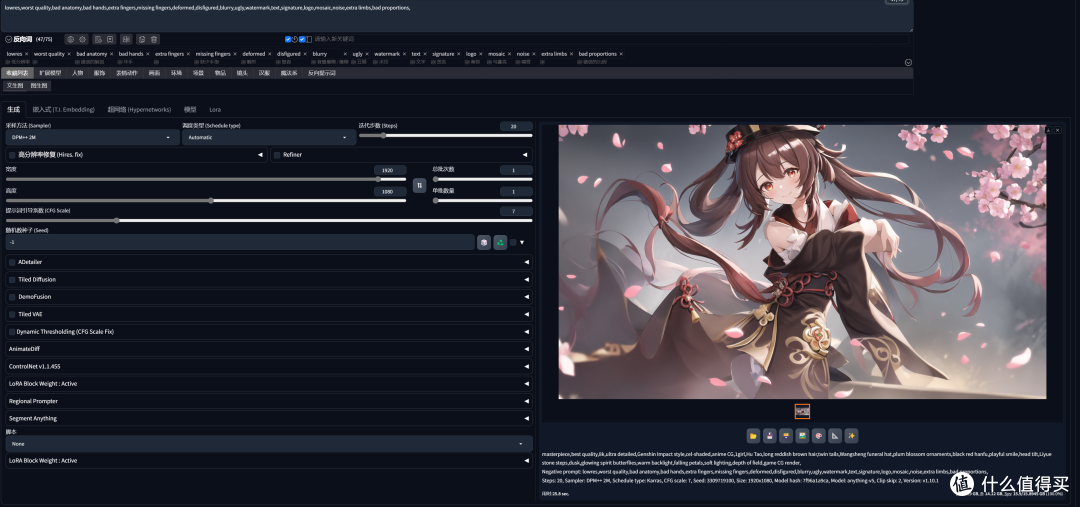1080x507 pixels.
Task: Select the 汉服 category button
Action: pyautogui.click(x=264, y=72)
